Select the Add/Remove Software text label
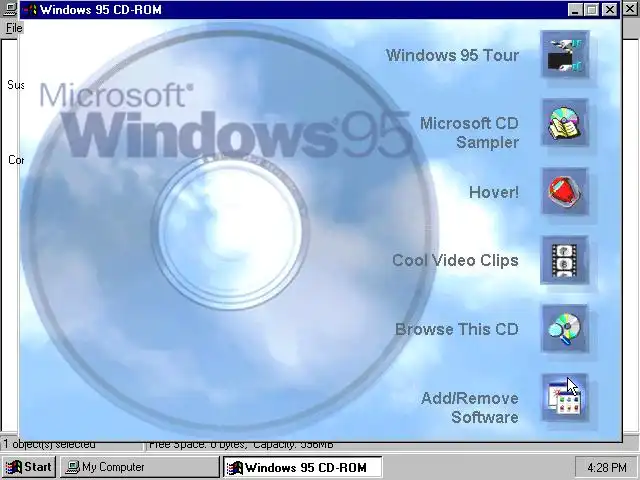The image size is (640, 480). (470, 408)
